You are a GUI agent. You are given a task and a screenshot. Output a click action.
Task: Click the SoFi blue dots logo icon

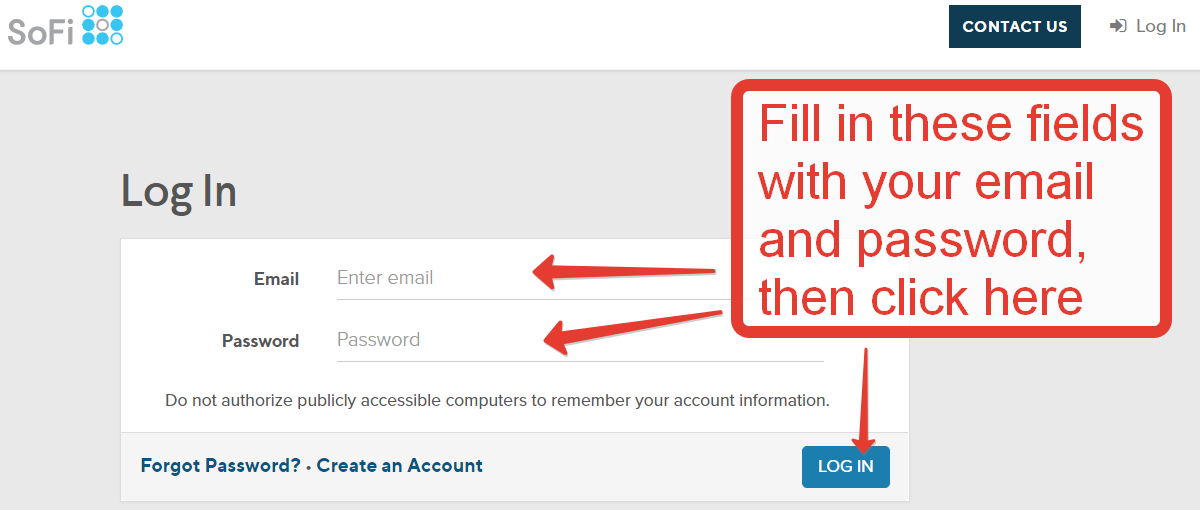click(x=102, y=25)
